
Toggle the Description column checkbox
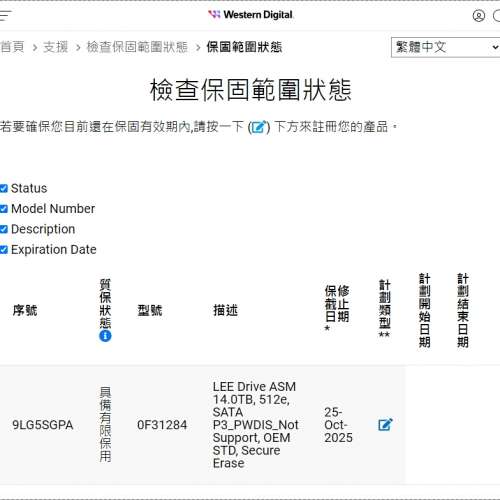tap(4, 229)
